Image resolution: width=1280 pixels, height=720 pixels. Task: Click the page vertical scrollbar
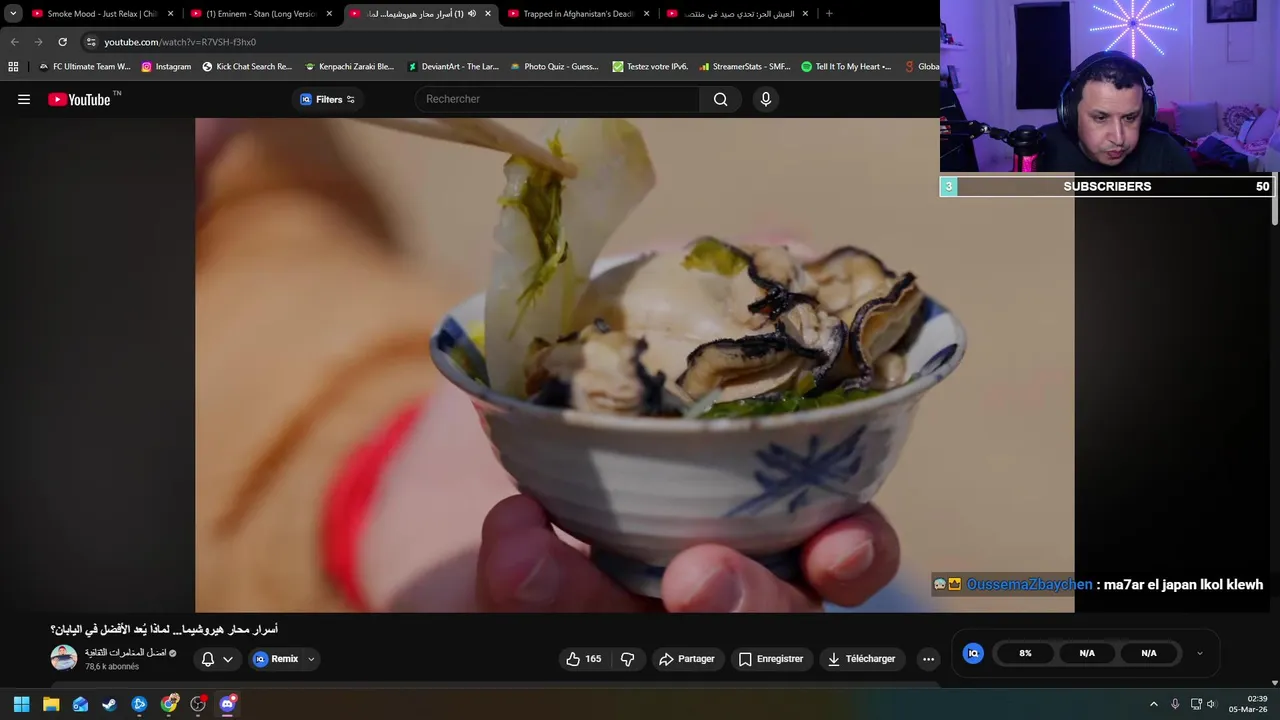[1275, 200]
